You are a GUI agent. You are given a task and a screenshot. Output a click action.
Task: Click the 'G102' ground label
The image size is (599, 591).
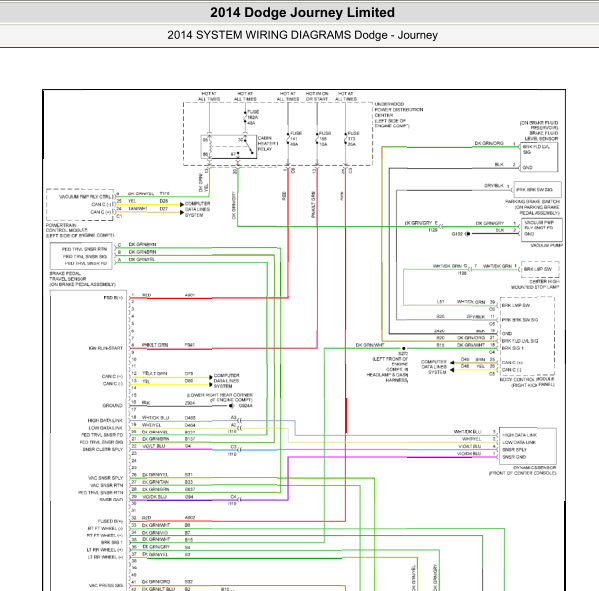pyautogui.click(x=457, y=234)
